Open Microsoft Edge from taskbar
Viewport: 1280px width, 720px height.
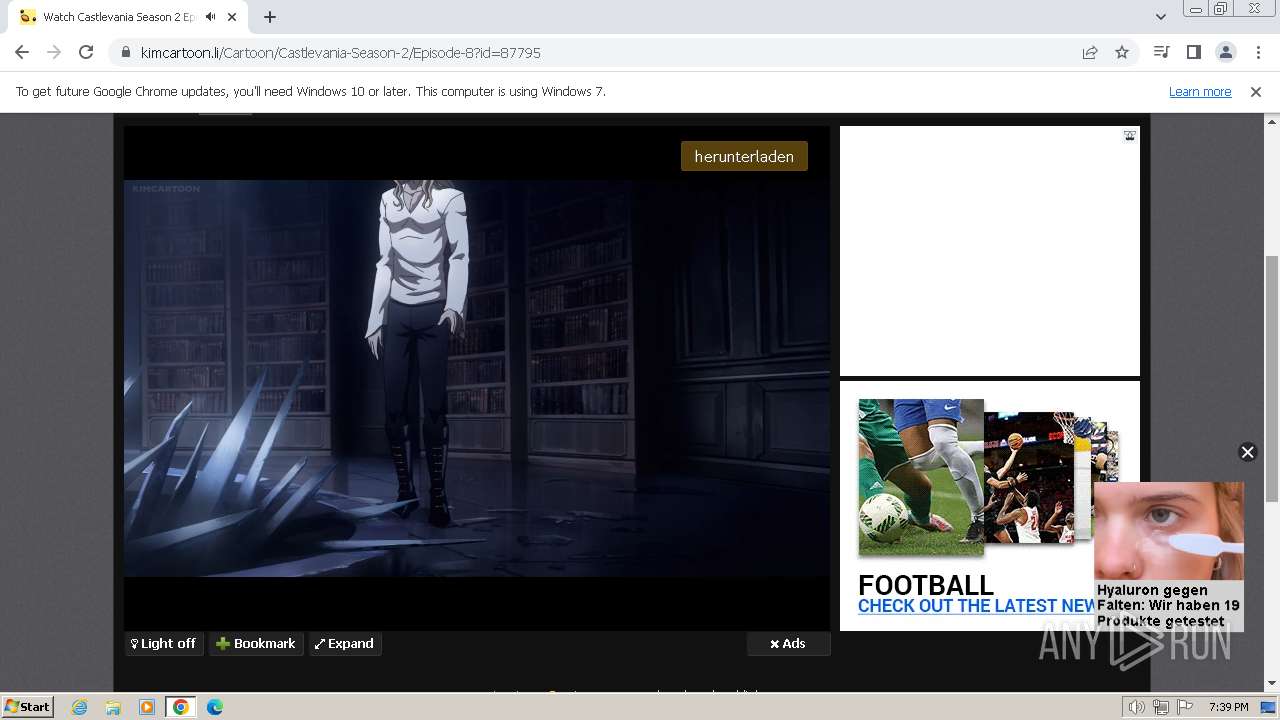(215, 707)
